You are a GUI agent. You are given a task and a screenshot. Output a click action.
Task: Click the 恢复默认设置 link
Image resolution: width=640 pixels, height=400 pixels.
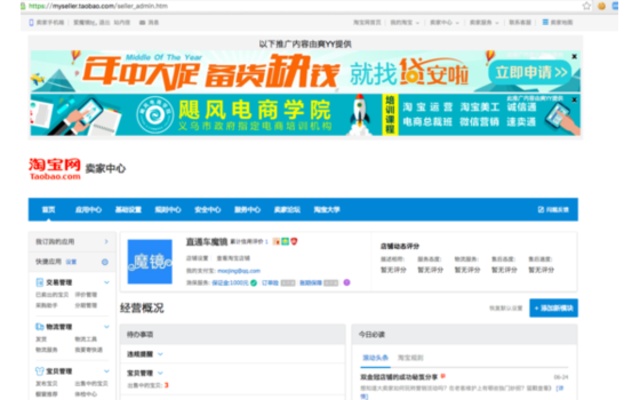point(506,308)
